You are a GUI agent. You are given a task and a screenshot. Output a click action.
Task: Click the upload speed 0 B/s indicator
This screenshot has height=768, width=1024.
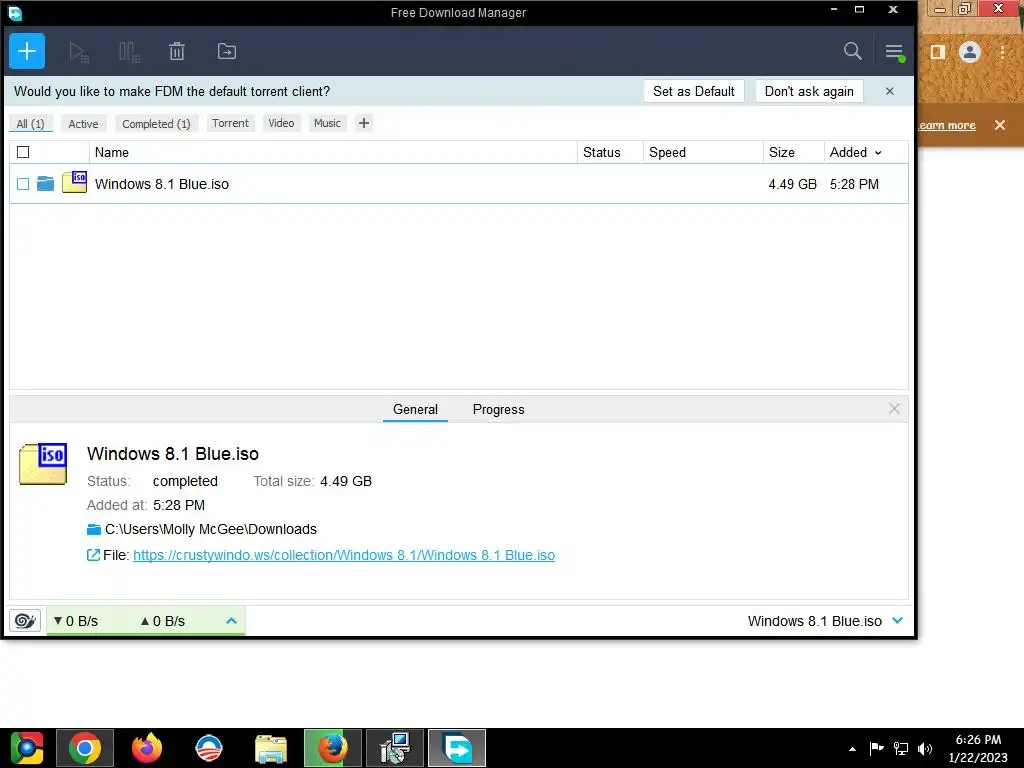pyautogui.click(x=163, y=621)
